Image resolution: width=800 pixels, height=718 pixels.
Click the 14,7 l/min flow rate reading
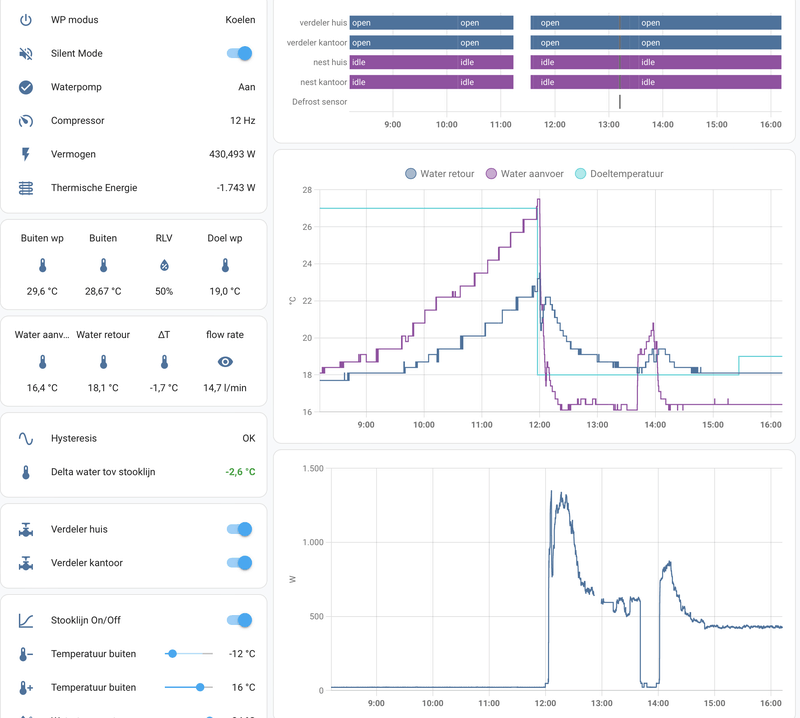[x=225, y=388]
